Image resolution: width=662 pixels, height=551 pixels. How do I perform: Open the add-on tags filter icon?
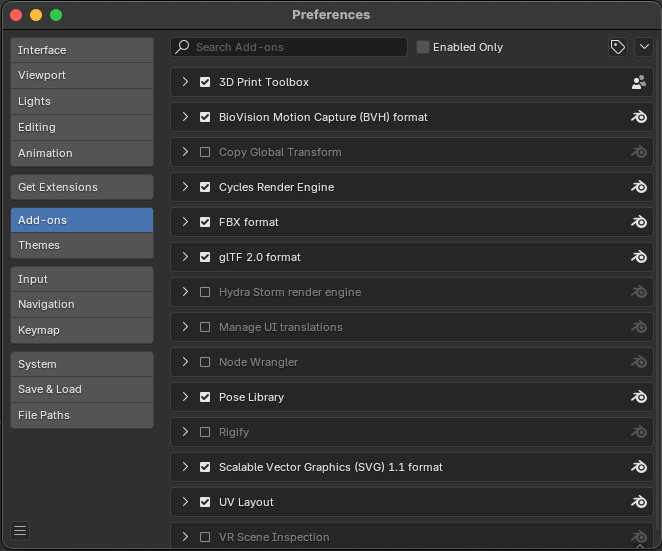coord(618,47)
